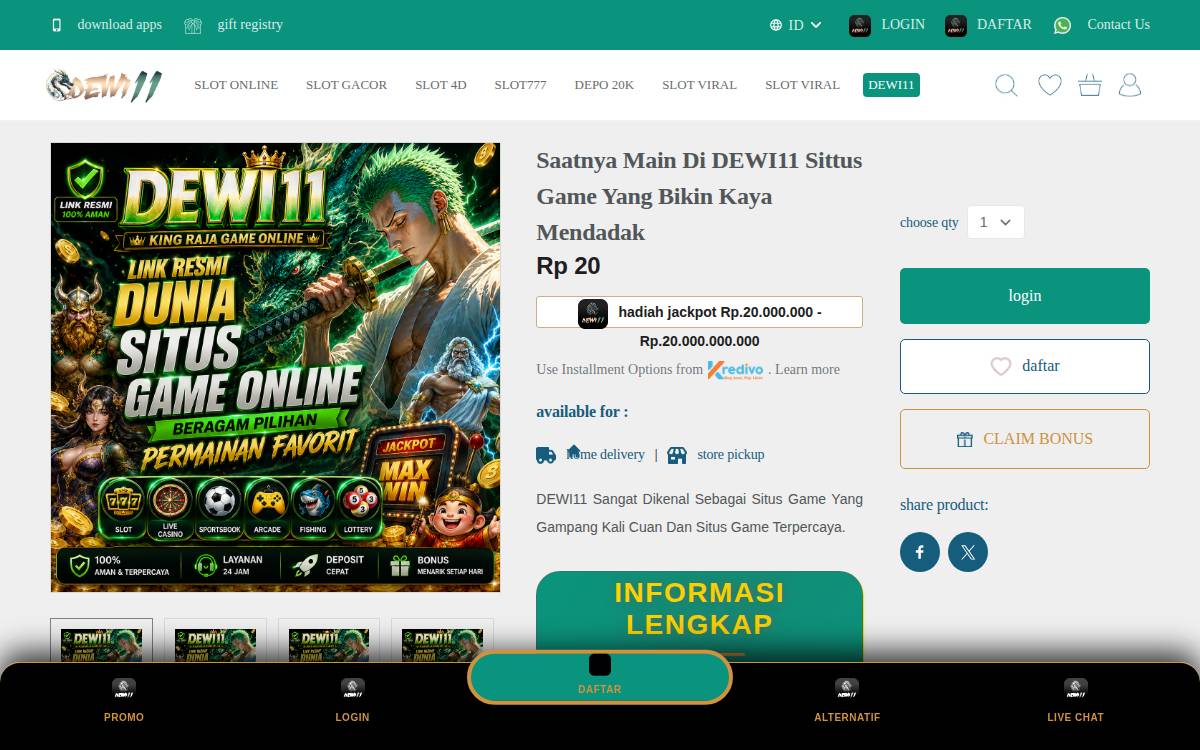Open DEPO 20K menu item
Viewport: 1200px width, 750px height.
(604, 85)
